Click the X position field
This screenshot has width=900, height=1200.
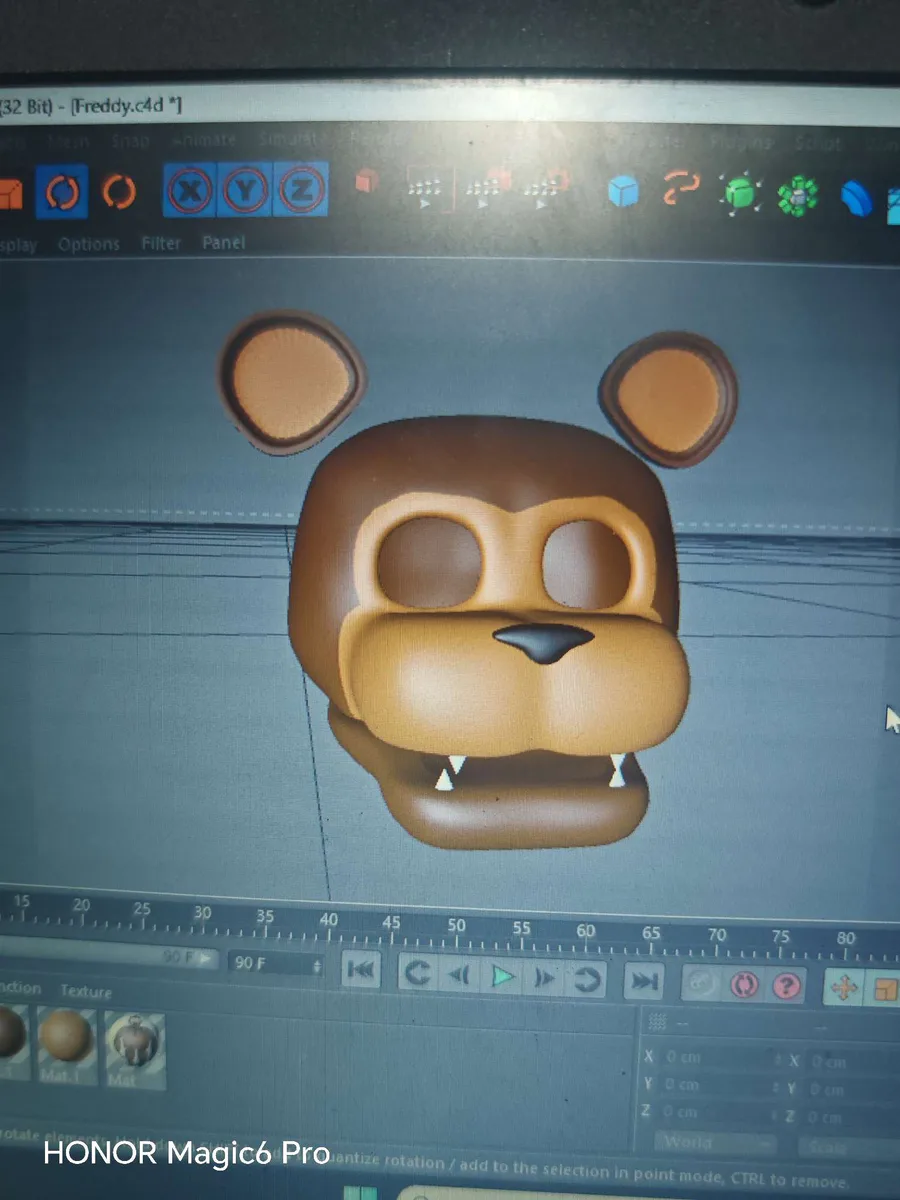tap(717, 1057)
